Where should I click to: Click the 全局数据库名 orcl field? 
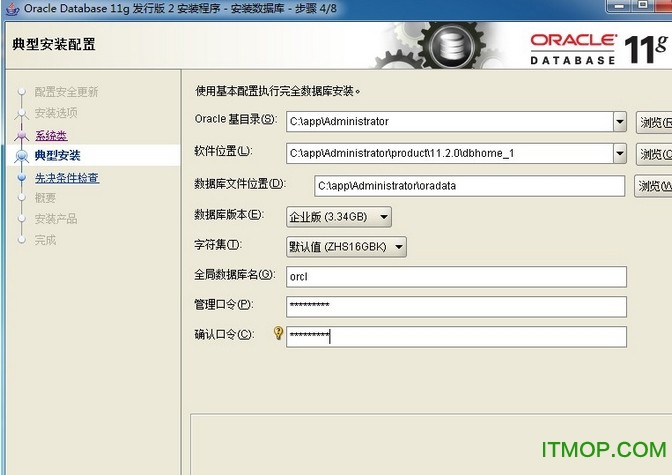(x=456, y=276)
